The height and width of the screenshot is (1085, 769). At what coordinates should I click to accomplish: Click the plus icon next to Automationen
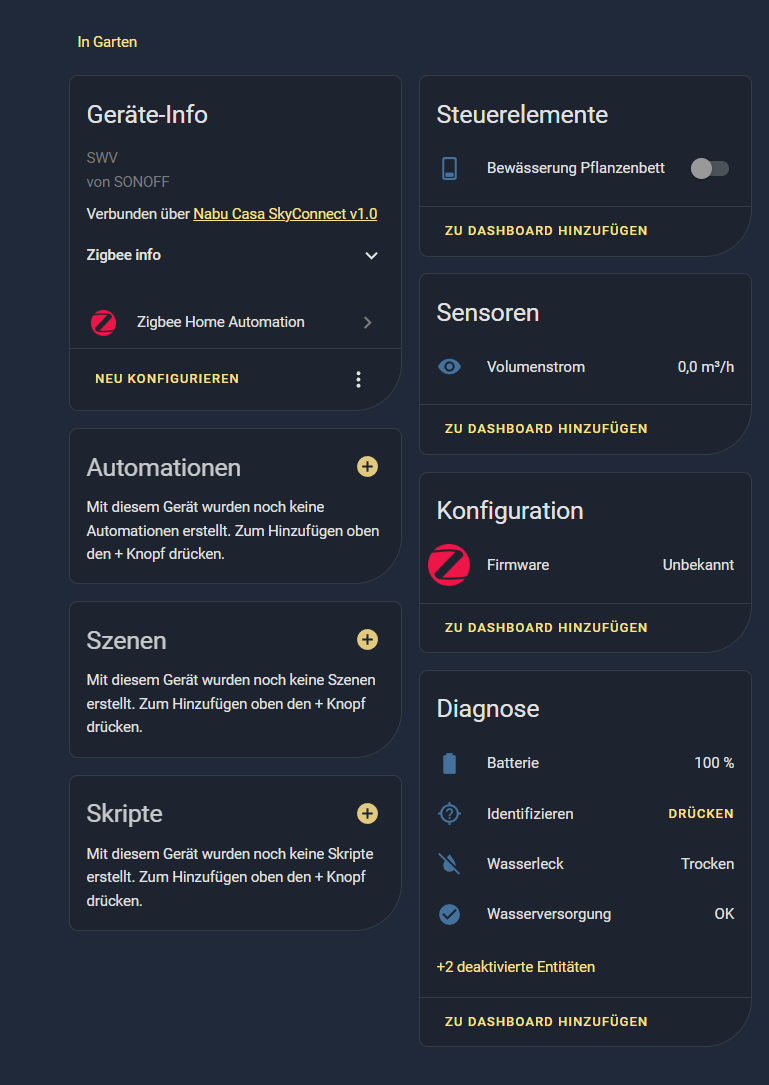pos(368,466)
